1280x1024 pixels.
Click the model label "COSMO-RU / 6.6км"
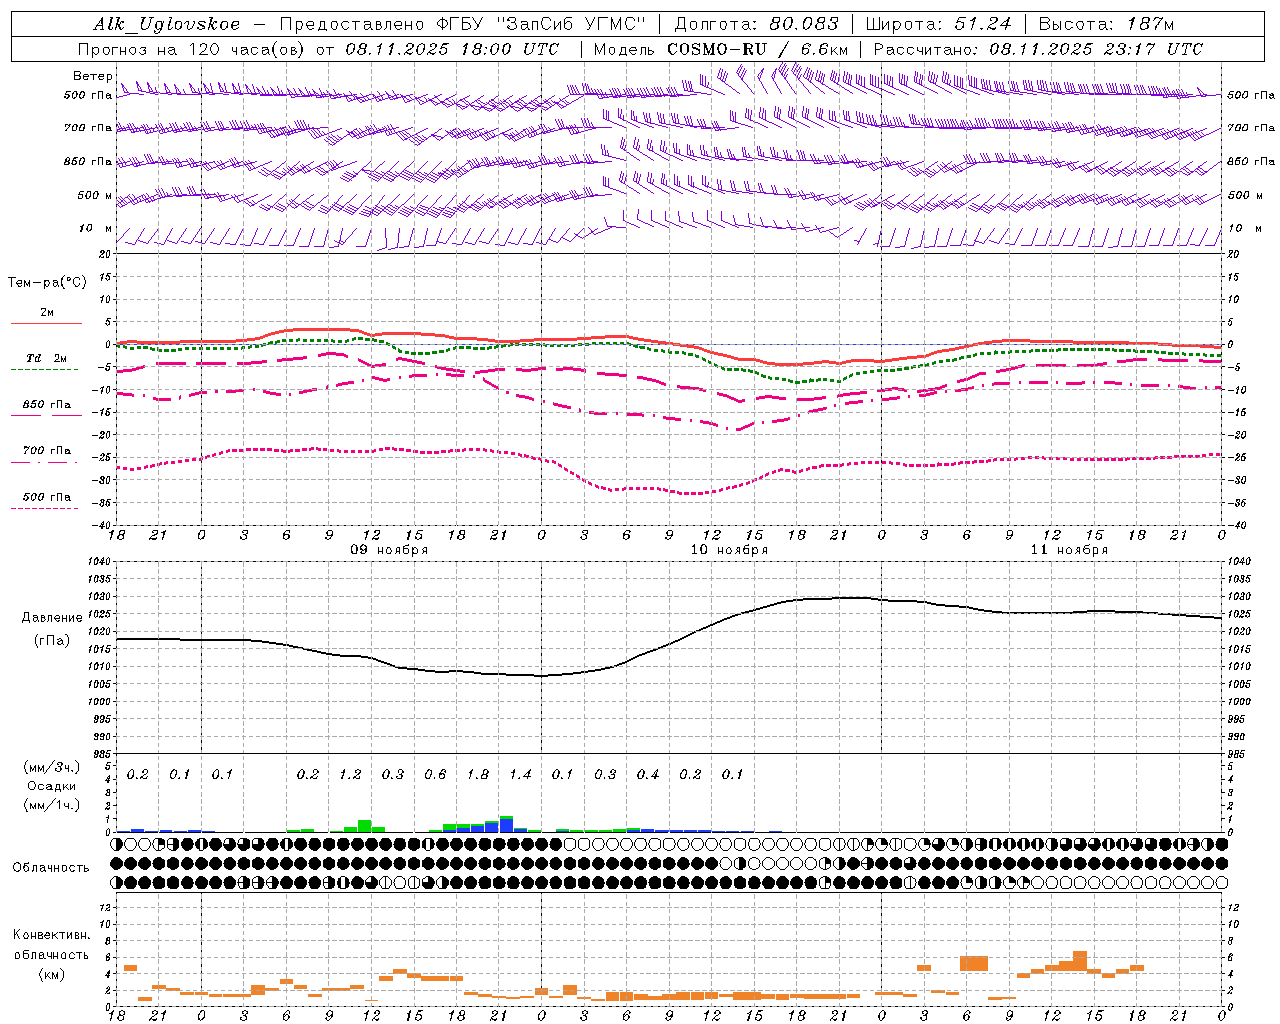click(x=757, y=49)
